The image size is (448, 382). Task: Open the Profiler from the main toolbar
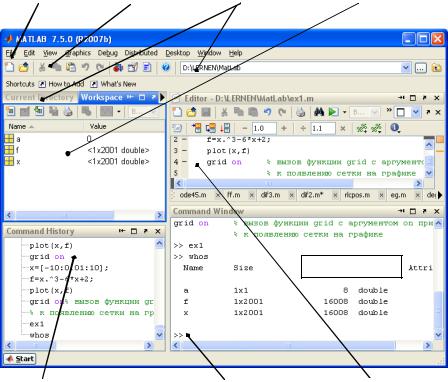(x=147, y=68)
